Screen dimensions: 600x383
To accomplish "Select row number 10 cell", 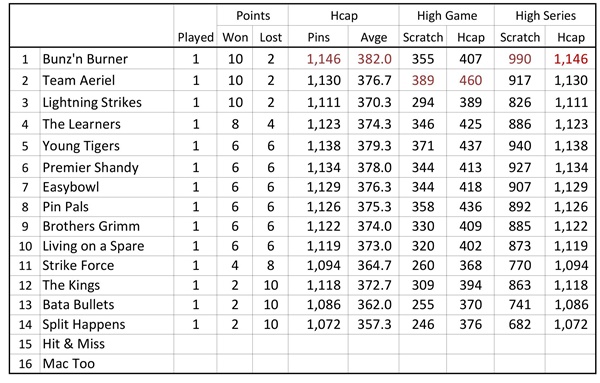I will pyautogui.click(x=25, y=246).
